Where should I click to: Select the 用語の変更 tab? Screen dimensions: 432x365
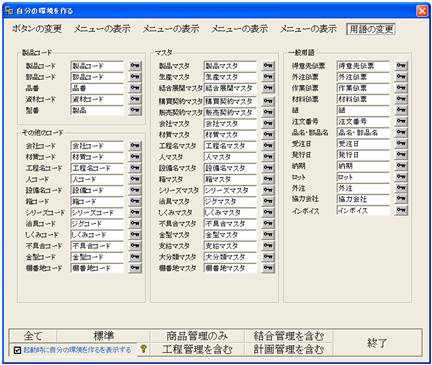pyautogui.click(x=371, y=29)
